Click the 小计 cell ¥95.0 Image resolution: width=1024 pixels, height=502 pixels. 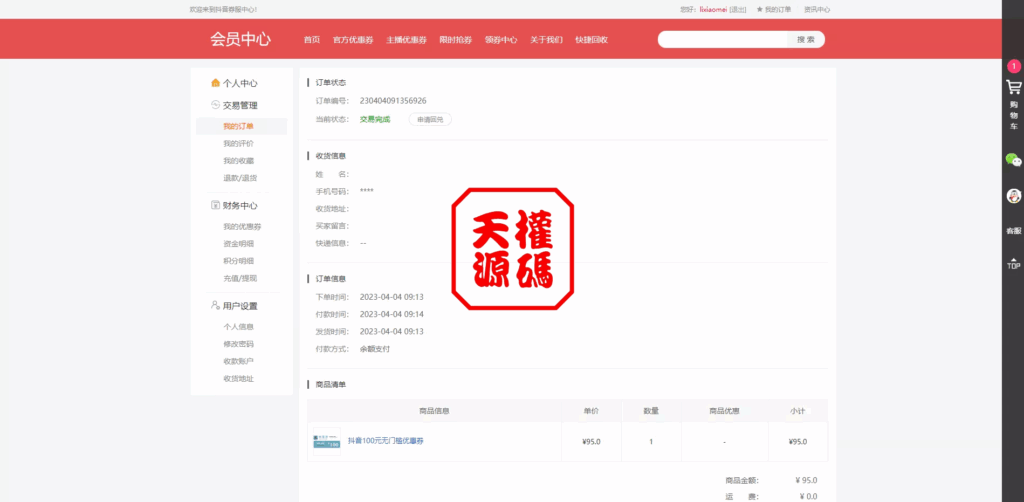pyautogui.click(x=798, y=442)
